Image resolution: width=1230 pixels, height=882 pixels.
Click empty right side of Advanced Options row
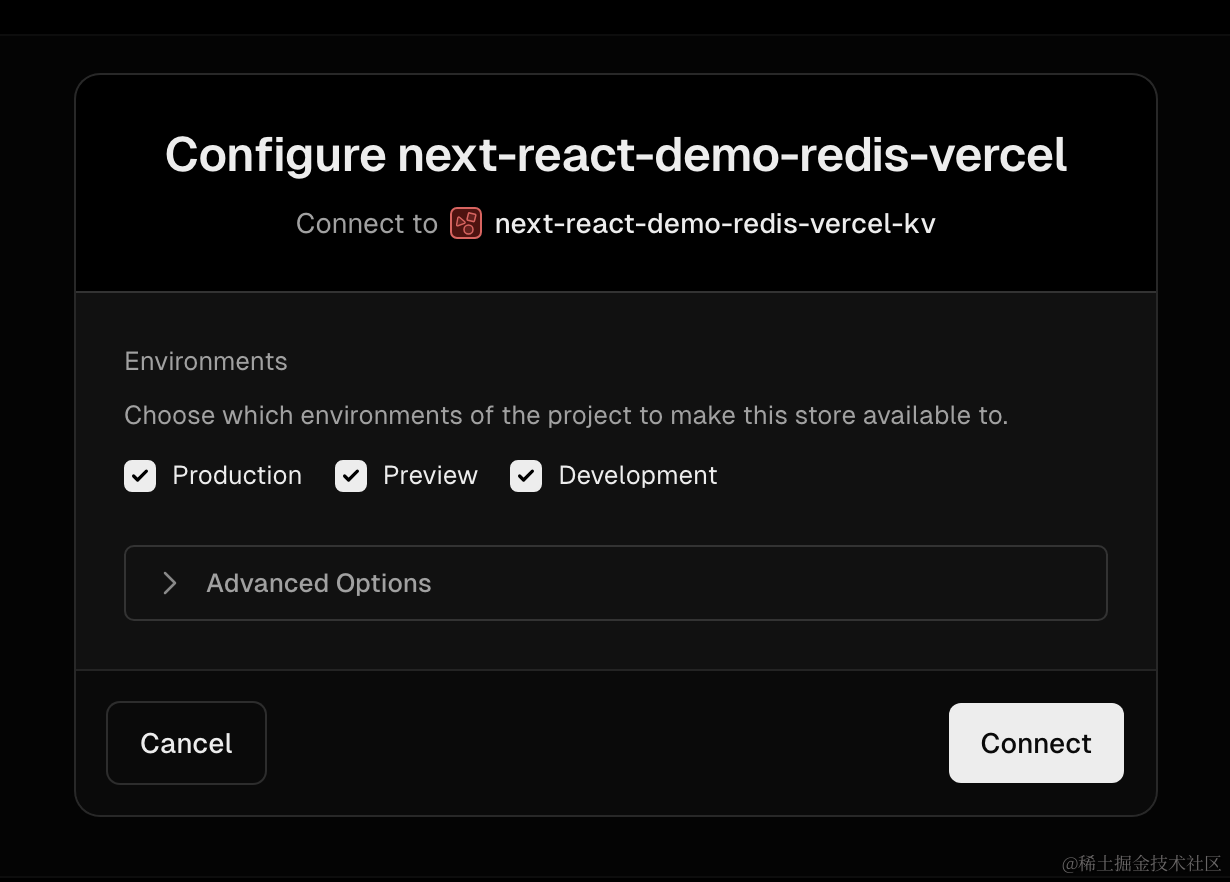click(800, 583)
